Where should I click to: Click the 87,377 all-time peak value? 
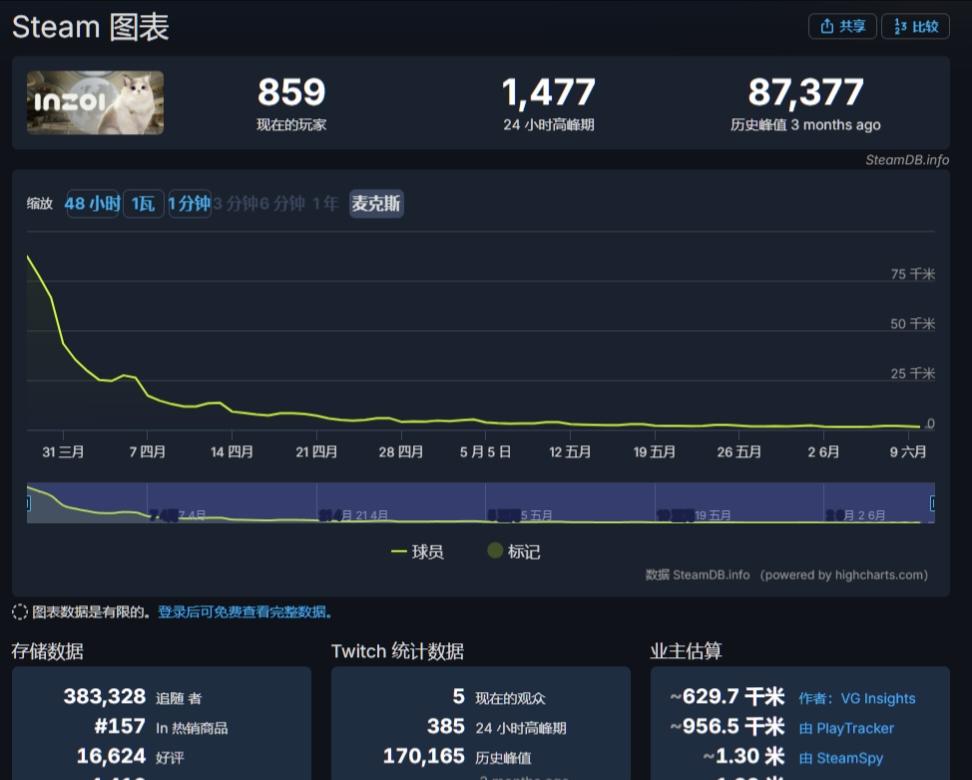pyautogui.click(x=806, y=92)
